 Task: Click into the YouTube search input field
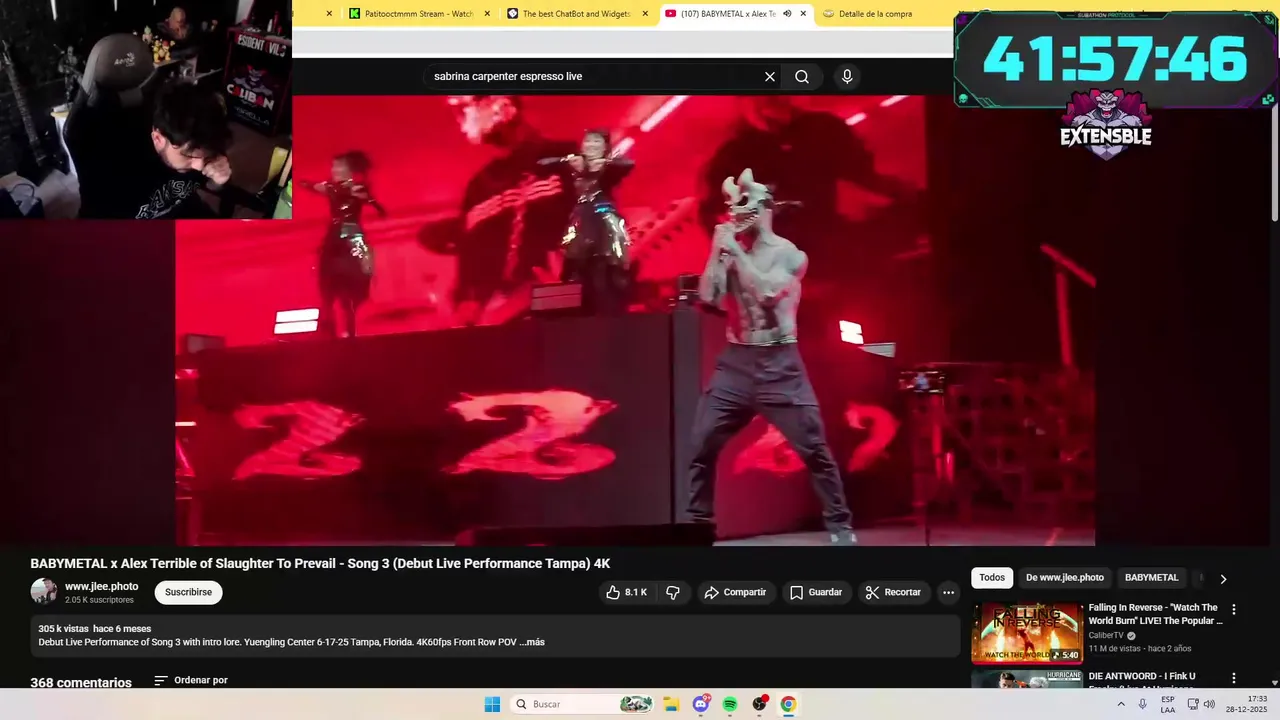point(595,77)
